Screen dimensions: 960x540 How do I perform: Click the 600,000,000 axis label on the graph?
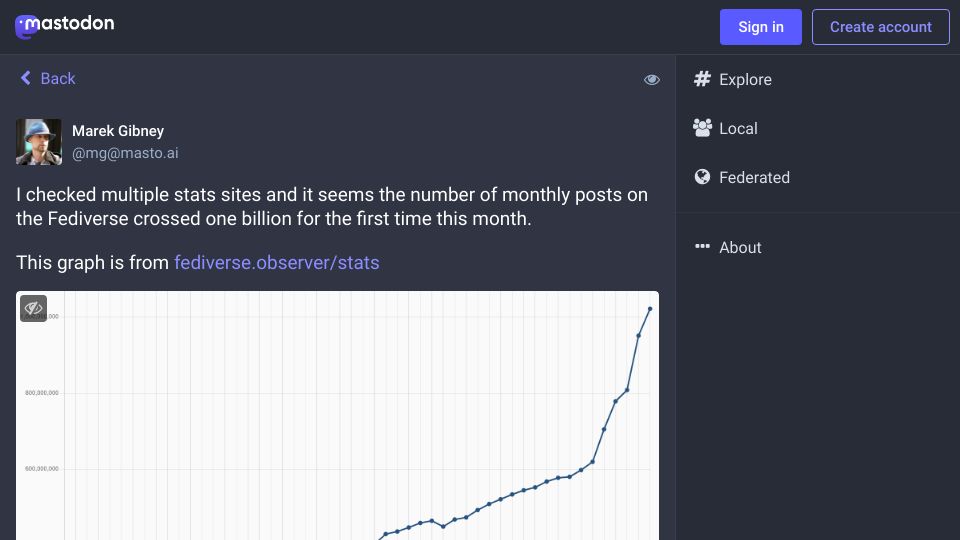42,469
